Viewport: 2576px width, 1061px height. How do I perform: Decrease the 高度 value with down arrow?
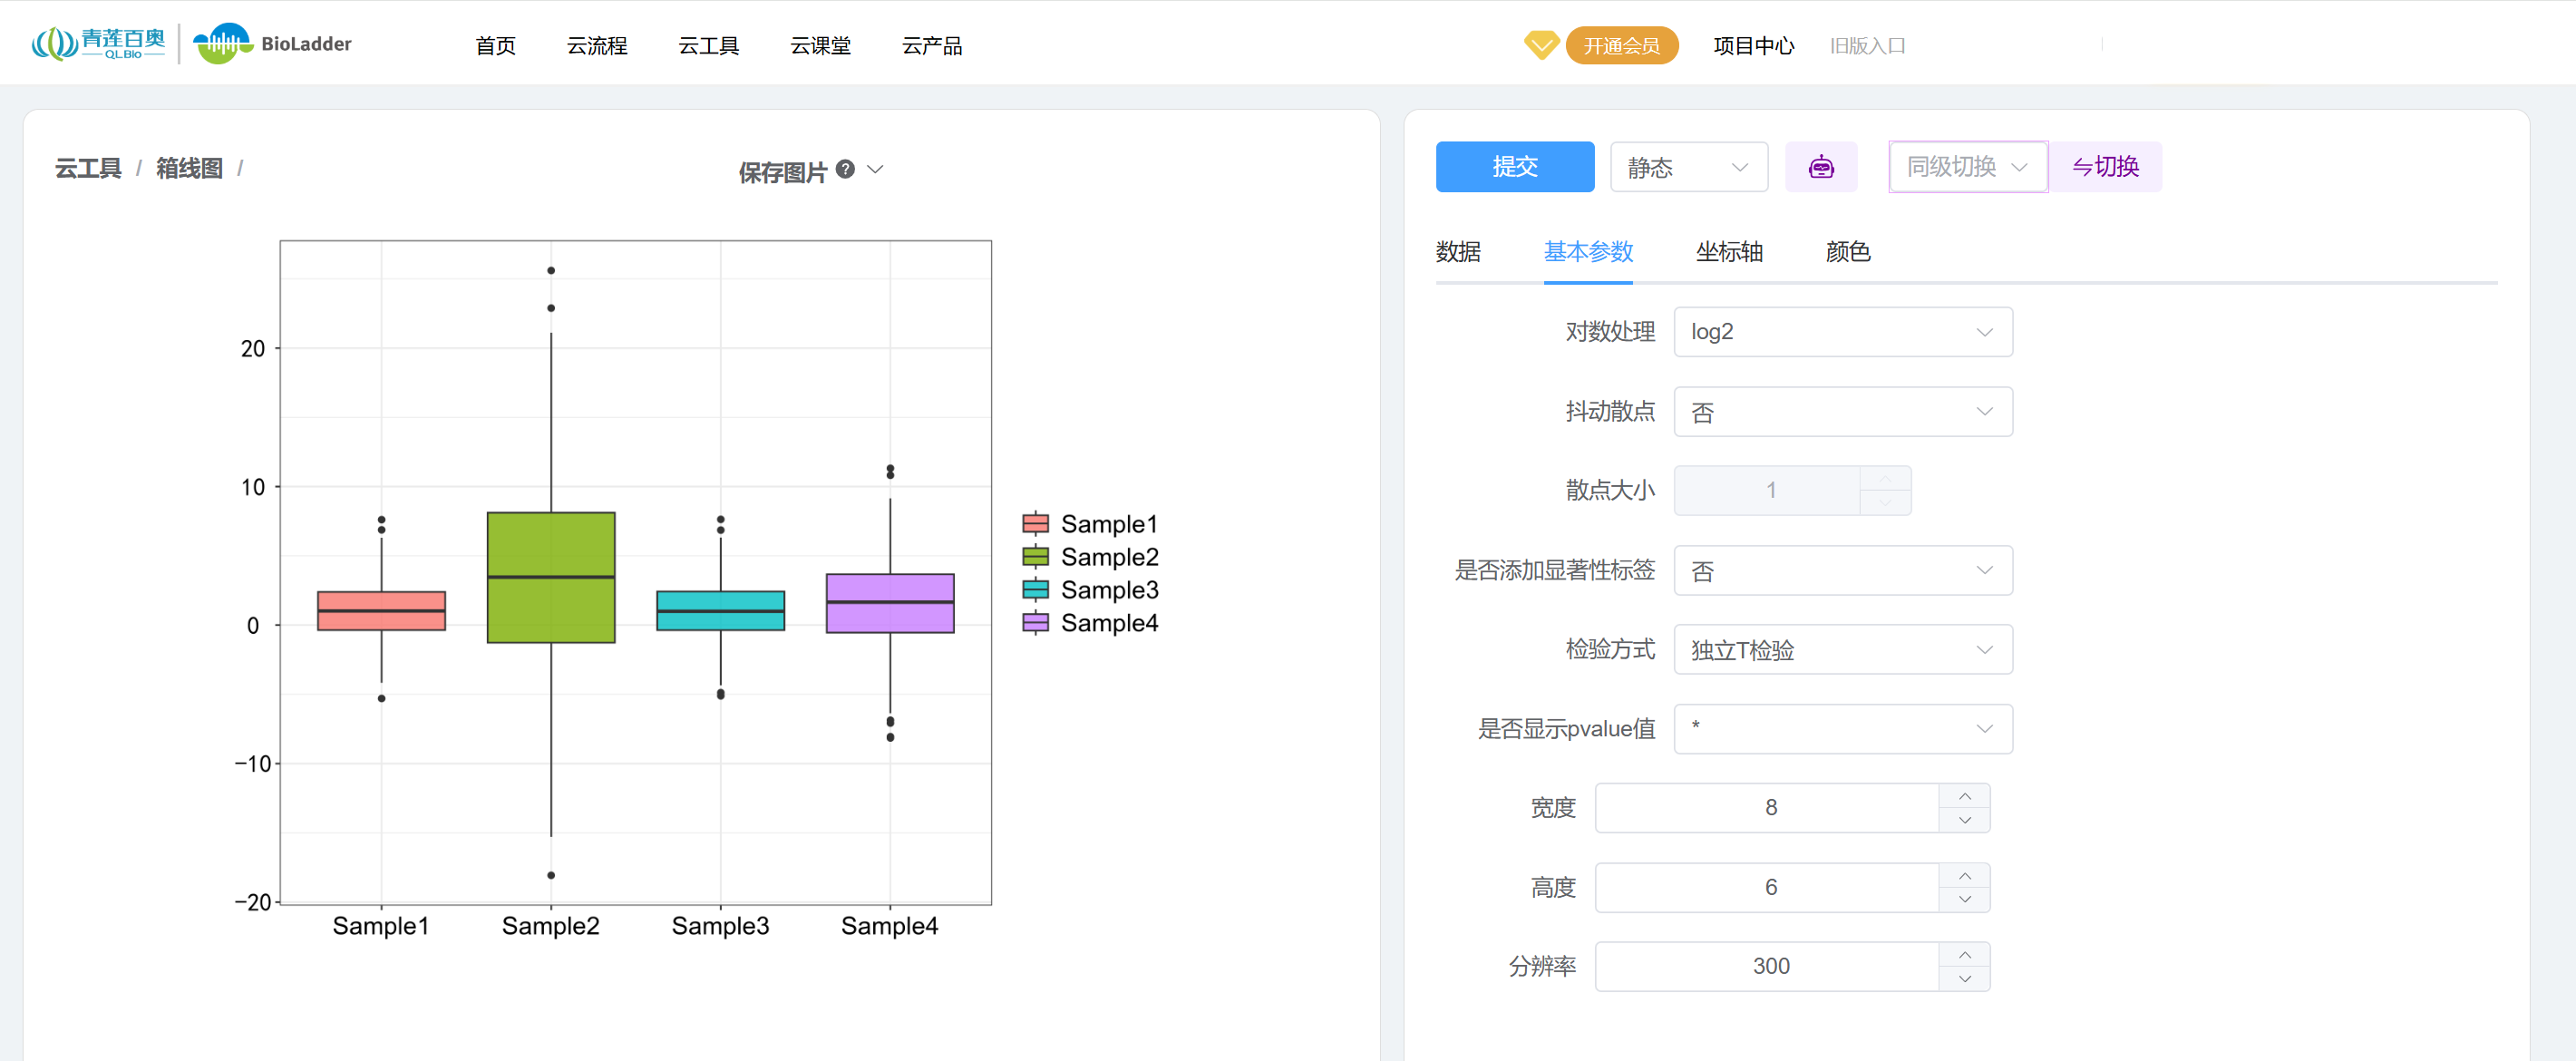point(1964,899)
